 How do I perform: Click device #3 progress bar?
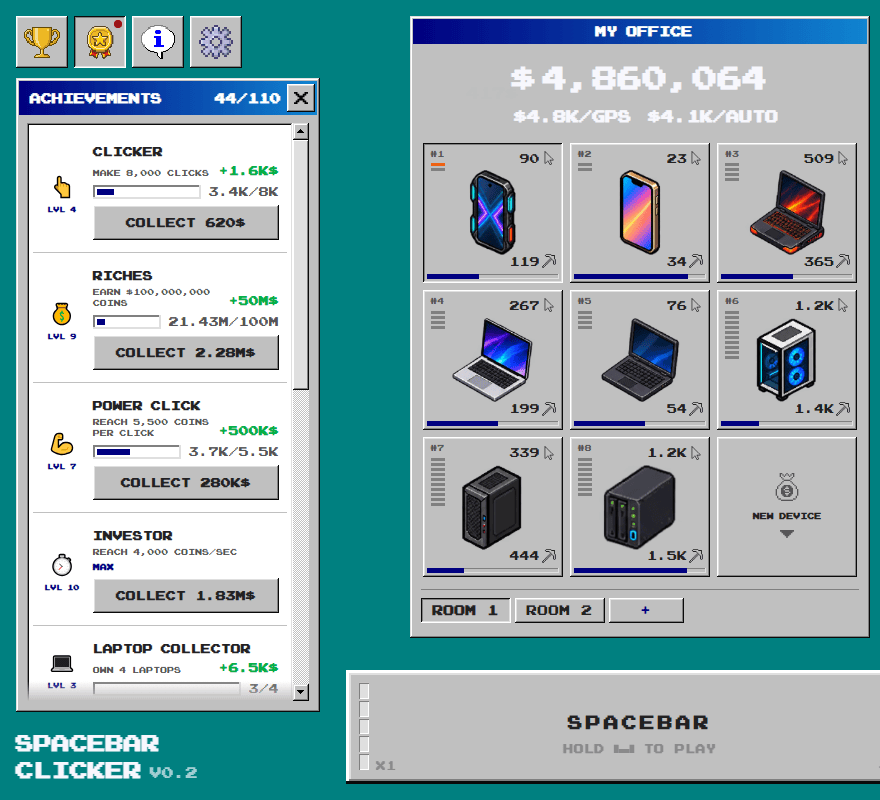pos(786,276)
